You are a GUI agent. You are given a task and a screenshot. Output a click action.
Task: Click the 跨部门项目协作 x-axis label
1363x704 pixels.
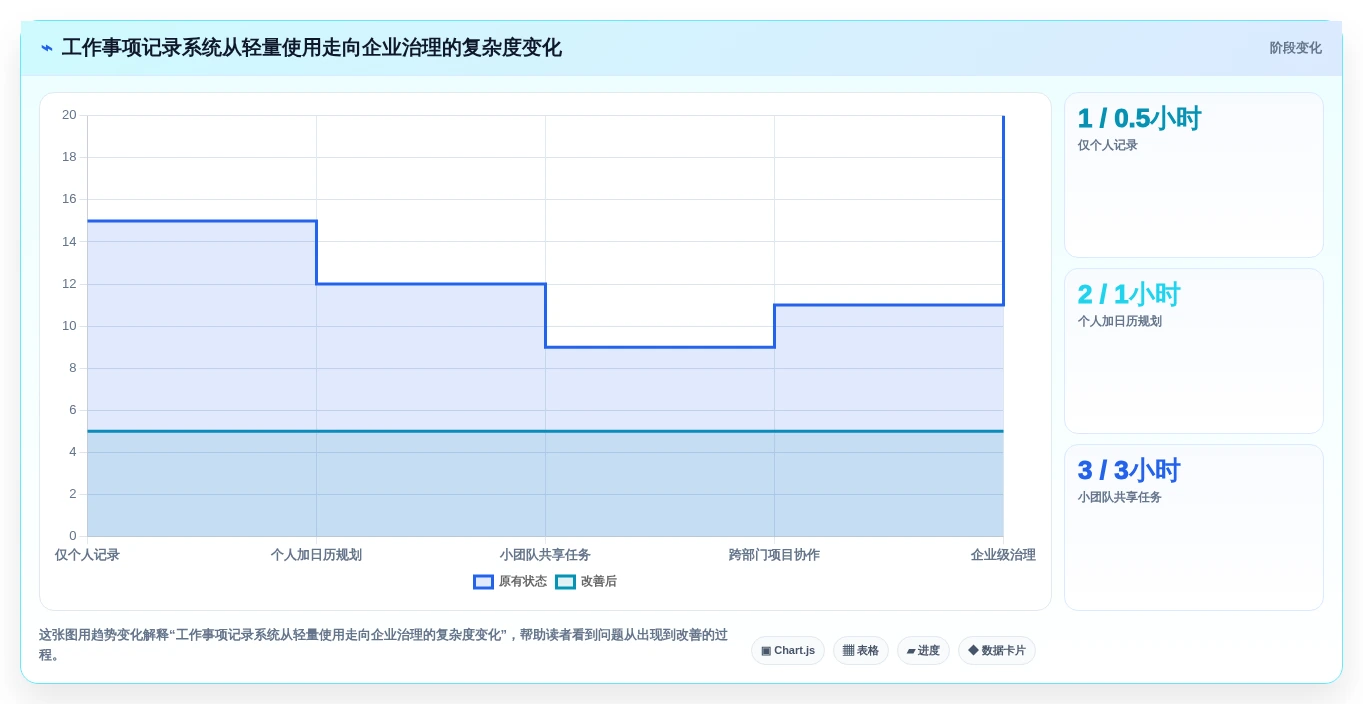point(774,555)
